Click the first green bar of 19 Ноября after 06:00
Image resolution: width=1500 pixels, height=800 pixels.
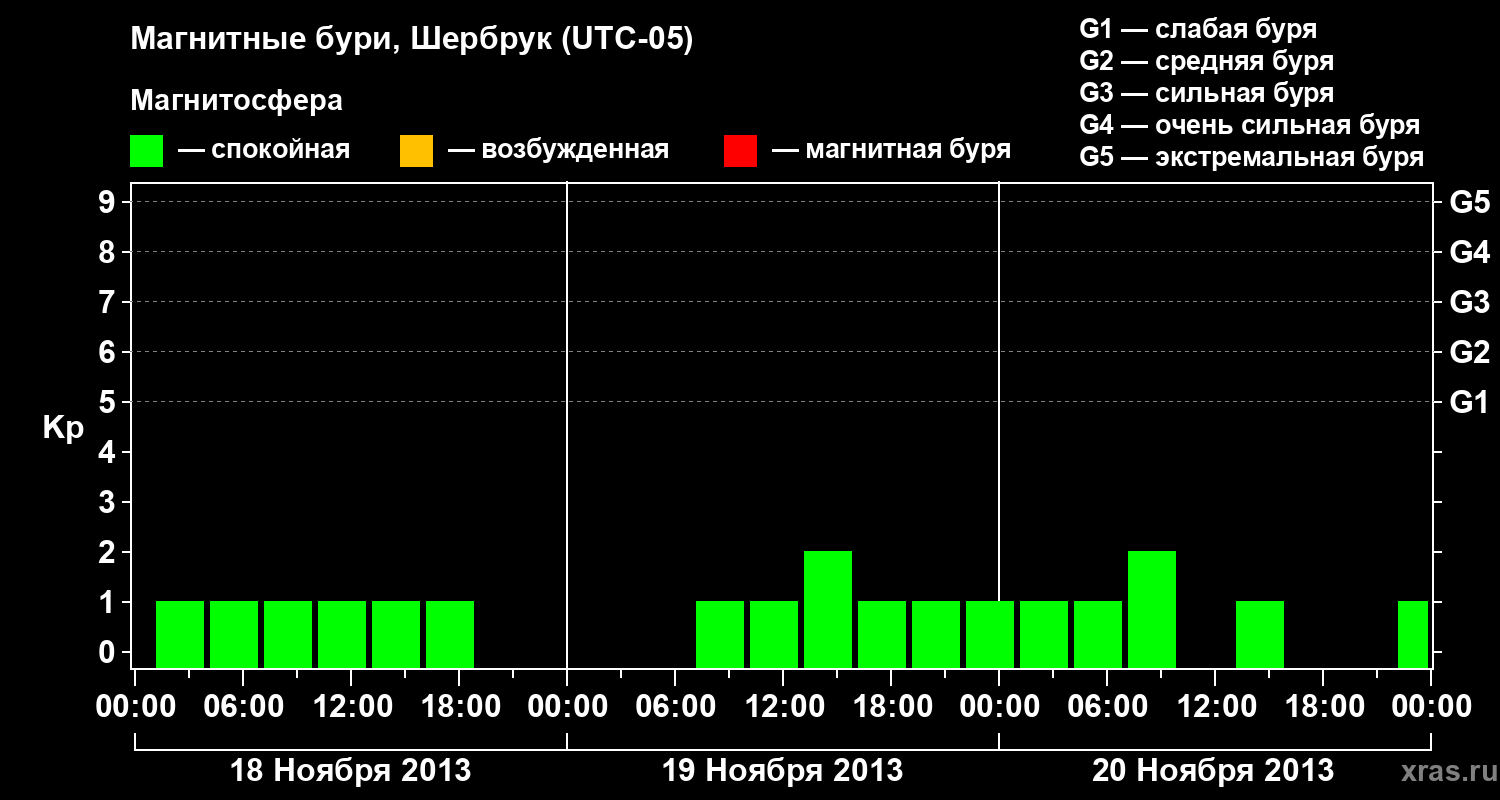tap(720, 634)
